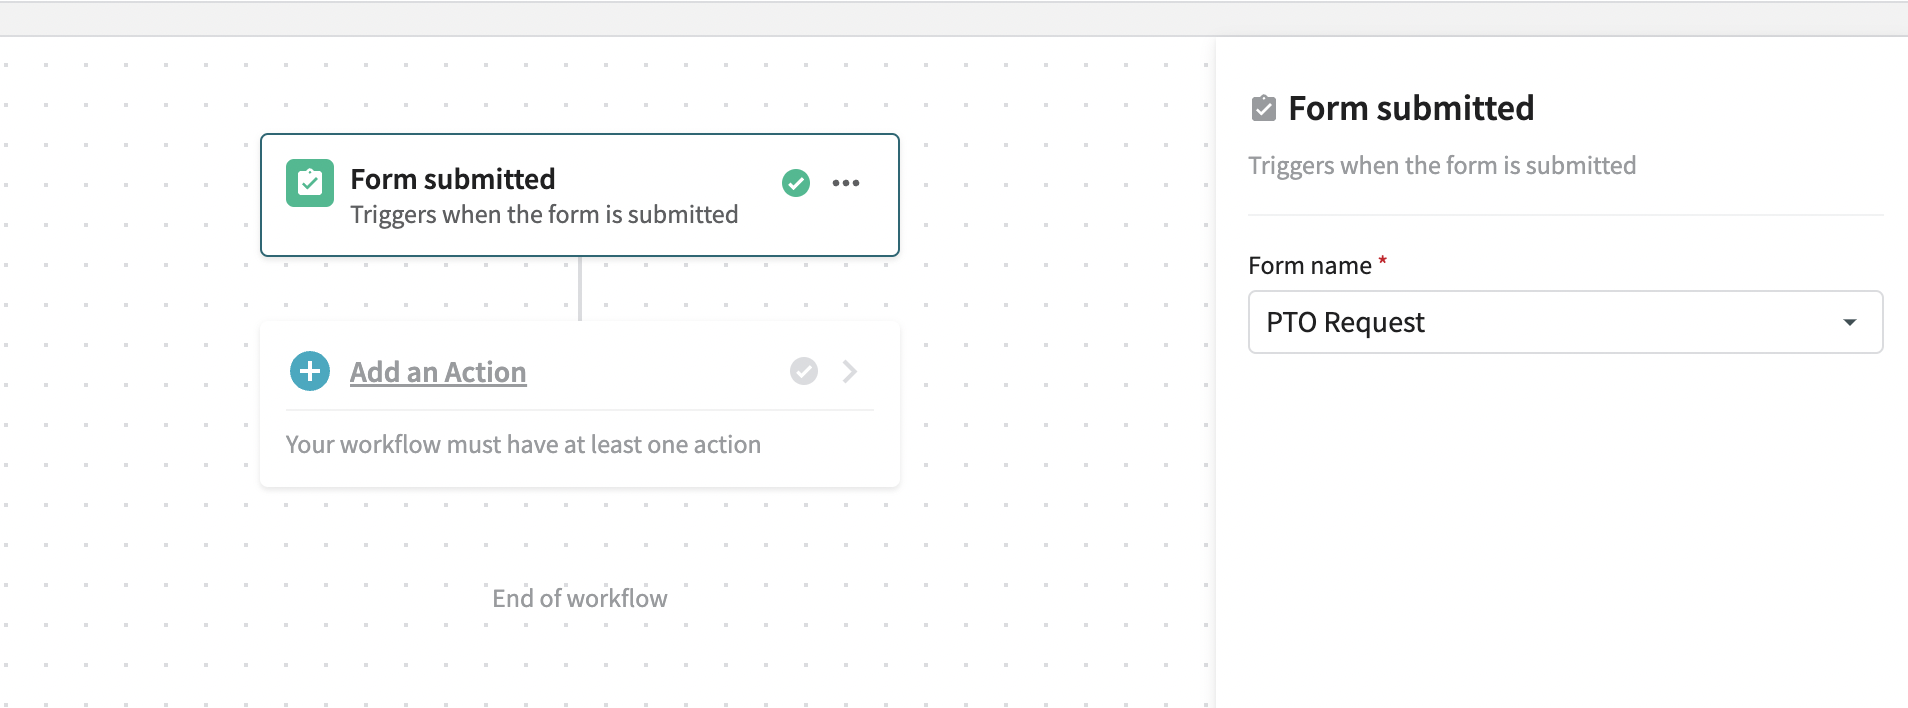Click the green checkmark status on Form submitted
Image resolution: width=1908 pixels, height=708 pixels.
(796, 183)
